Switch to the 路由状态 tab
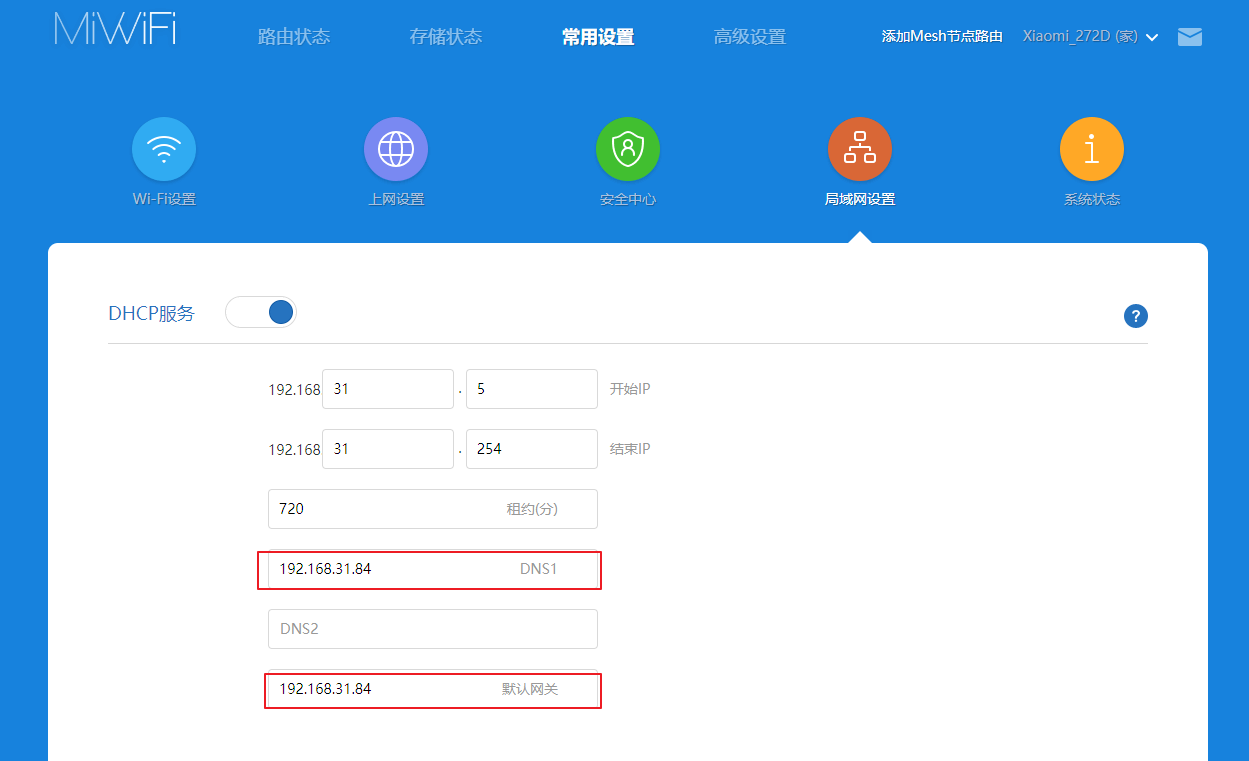The image size is (1249, 761). coord(294,37)
